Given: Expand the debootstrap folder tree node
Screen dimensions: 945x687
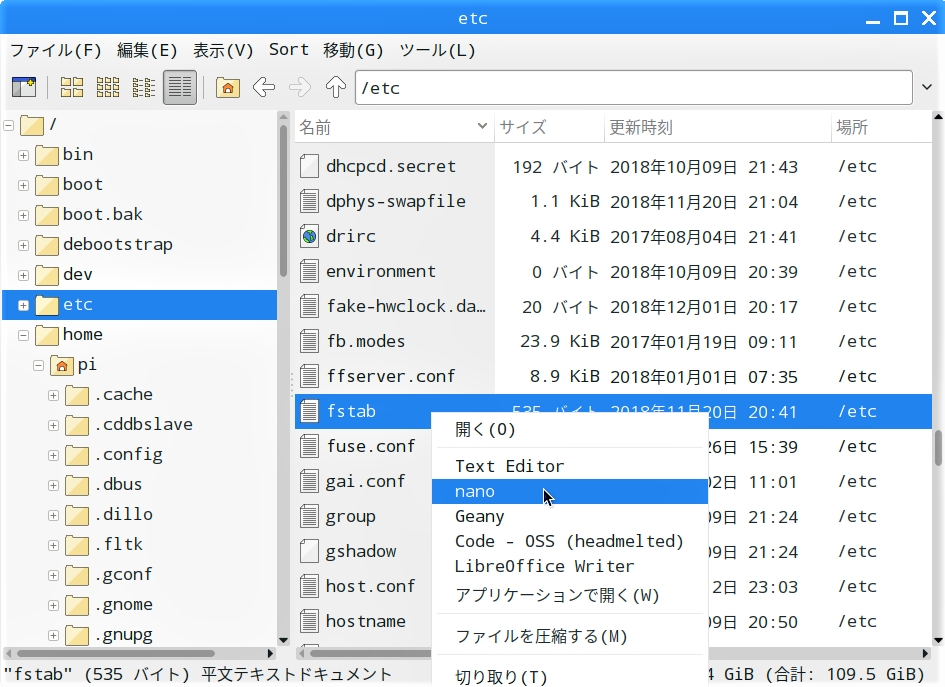Looking at the screenshot, I should [x=24, y=245].
